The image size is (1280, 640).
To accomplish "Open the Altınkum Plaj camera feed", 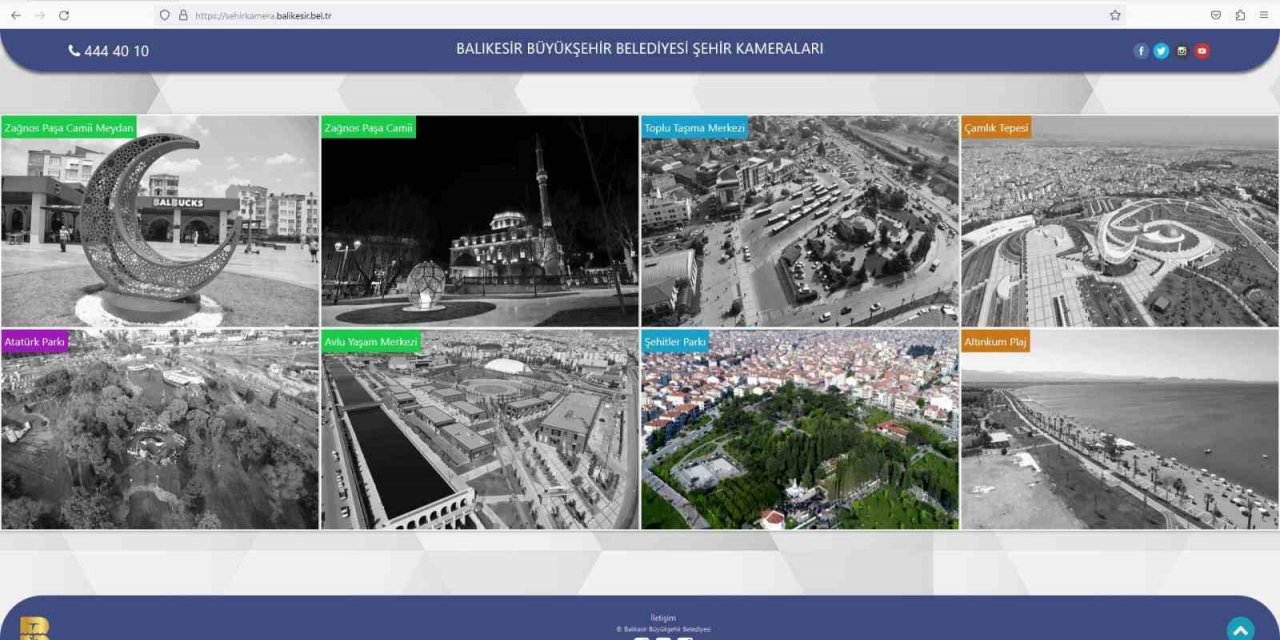I will [1118, 430].
